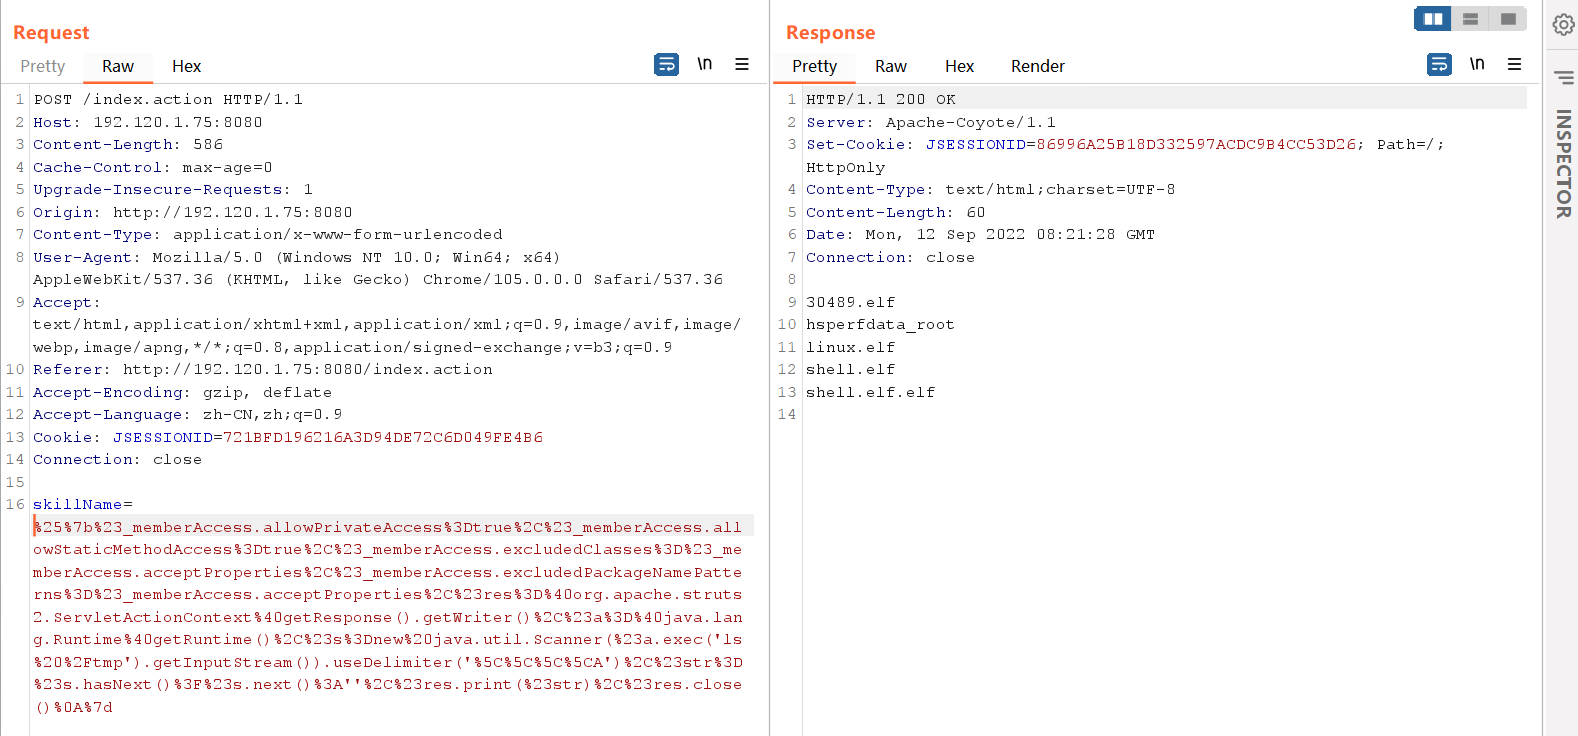Click the Response panel title
This screenshot has height=736, width=1578.
pyautogui.click(x=831, y=33)
